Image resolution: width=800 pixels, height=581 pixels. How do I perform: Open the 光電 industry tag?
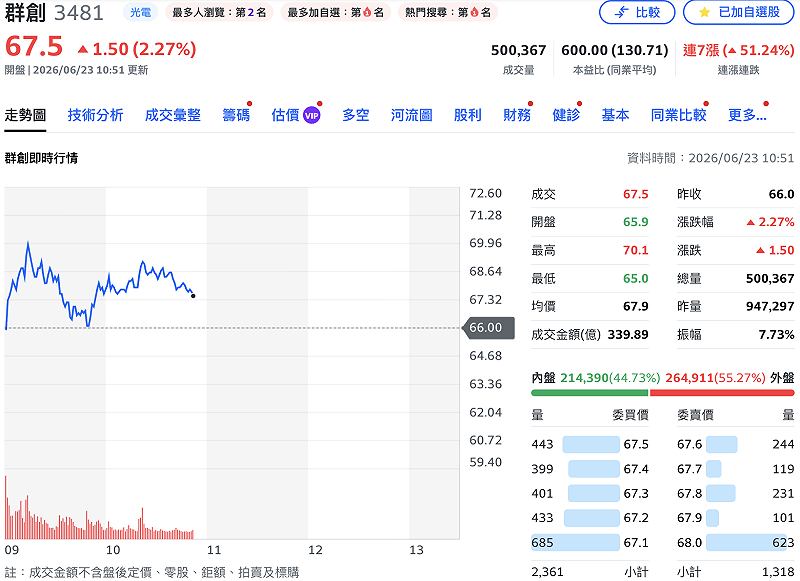(x=140, y=12)
